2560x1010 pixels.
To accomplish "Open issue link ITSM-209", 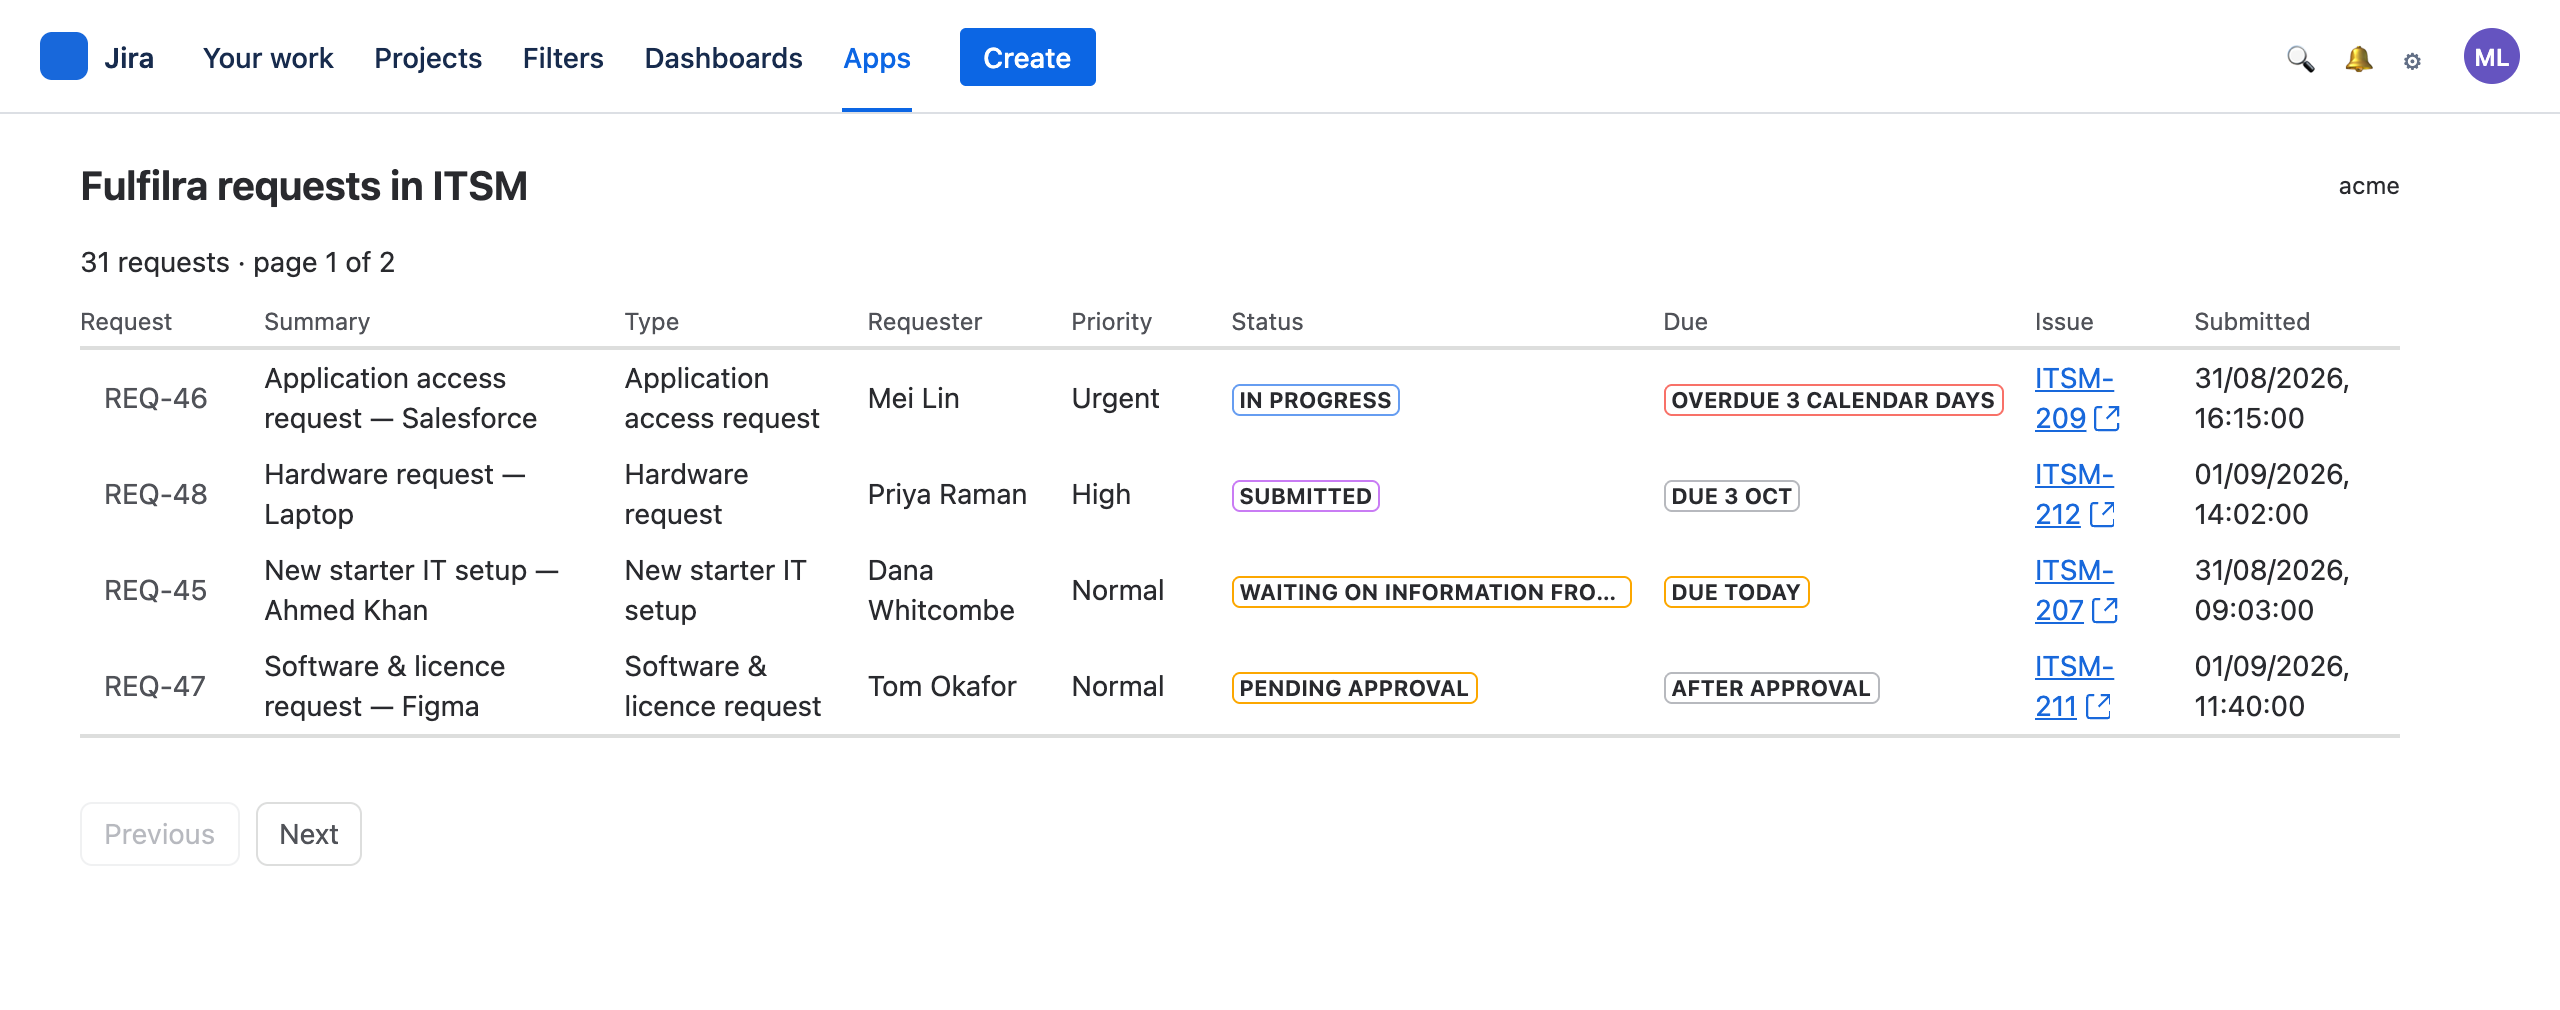I will (x=2073, y=398).
